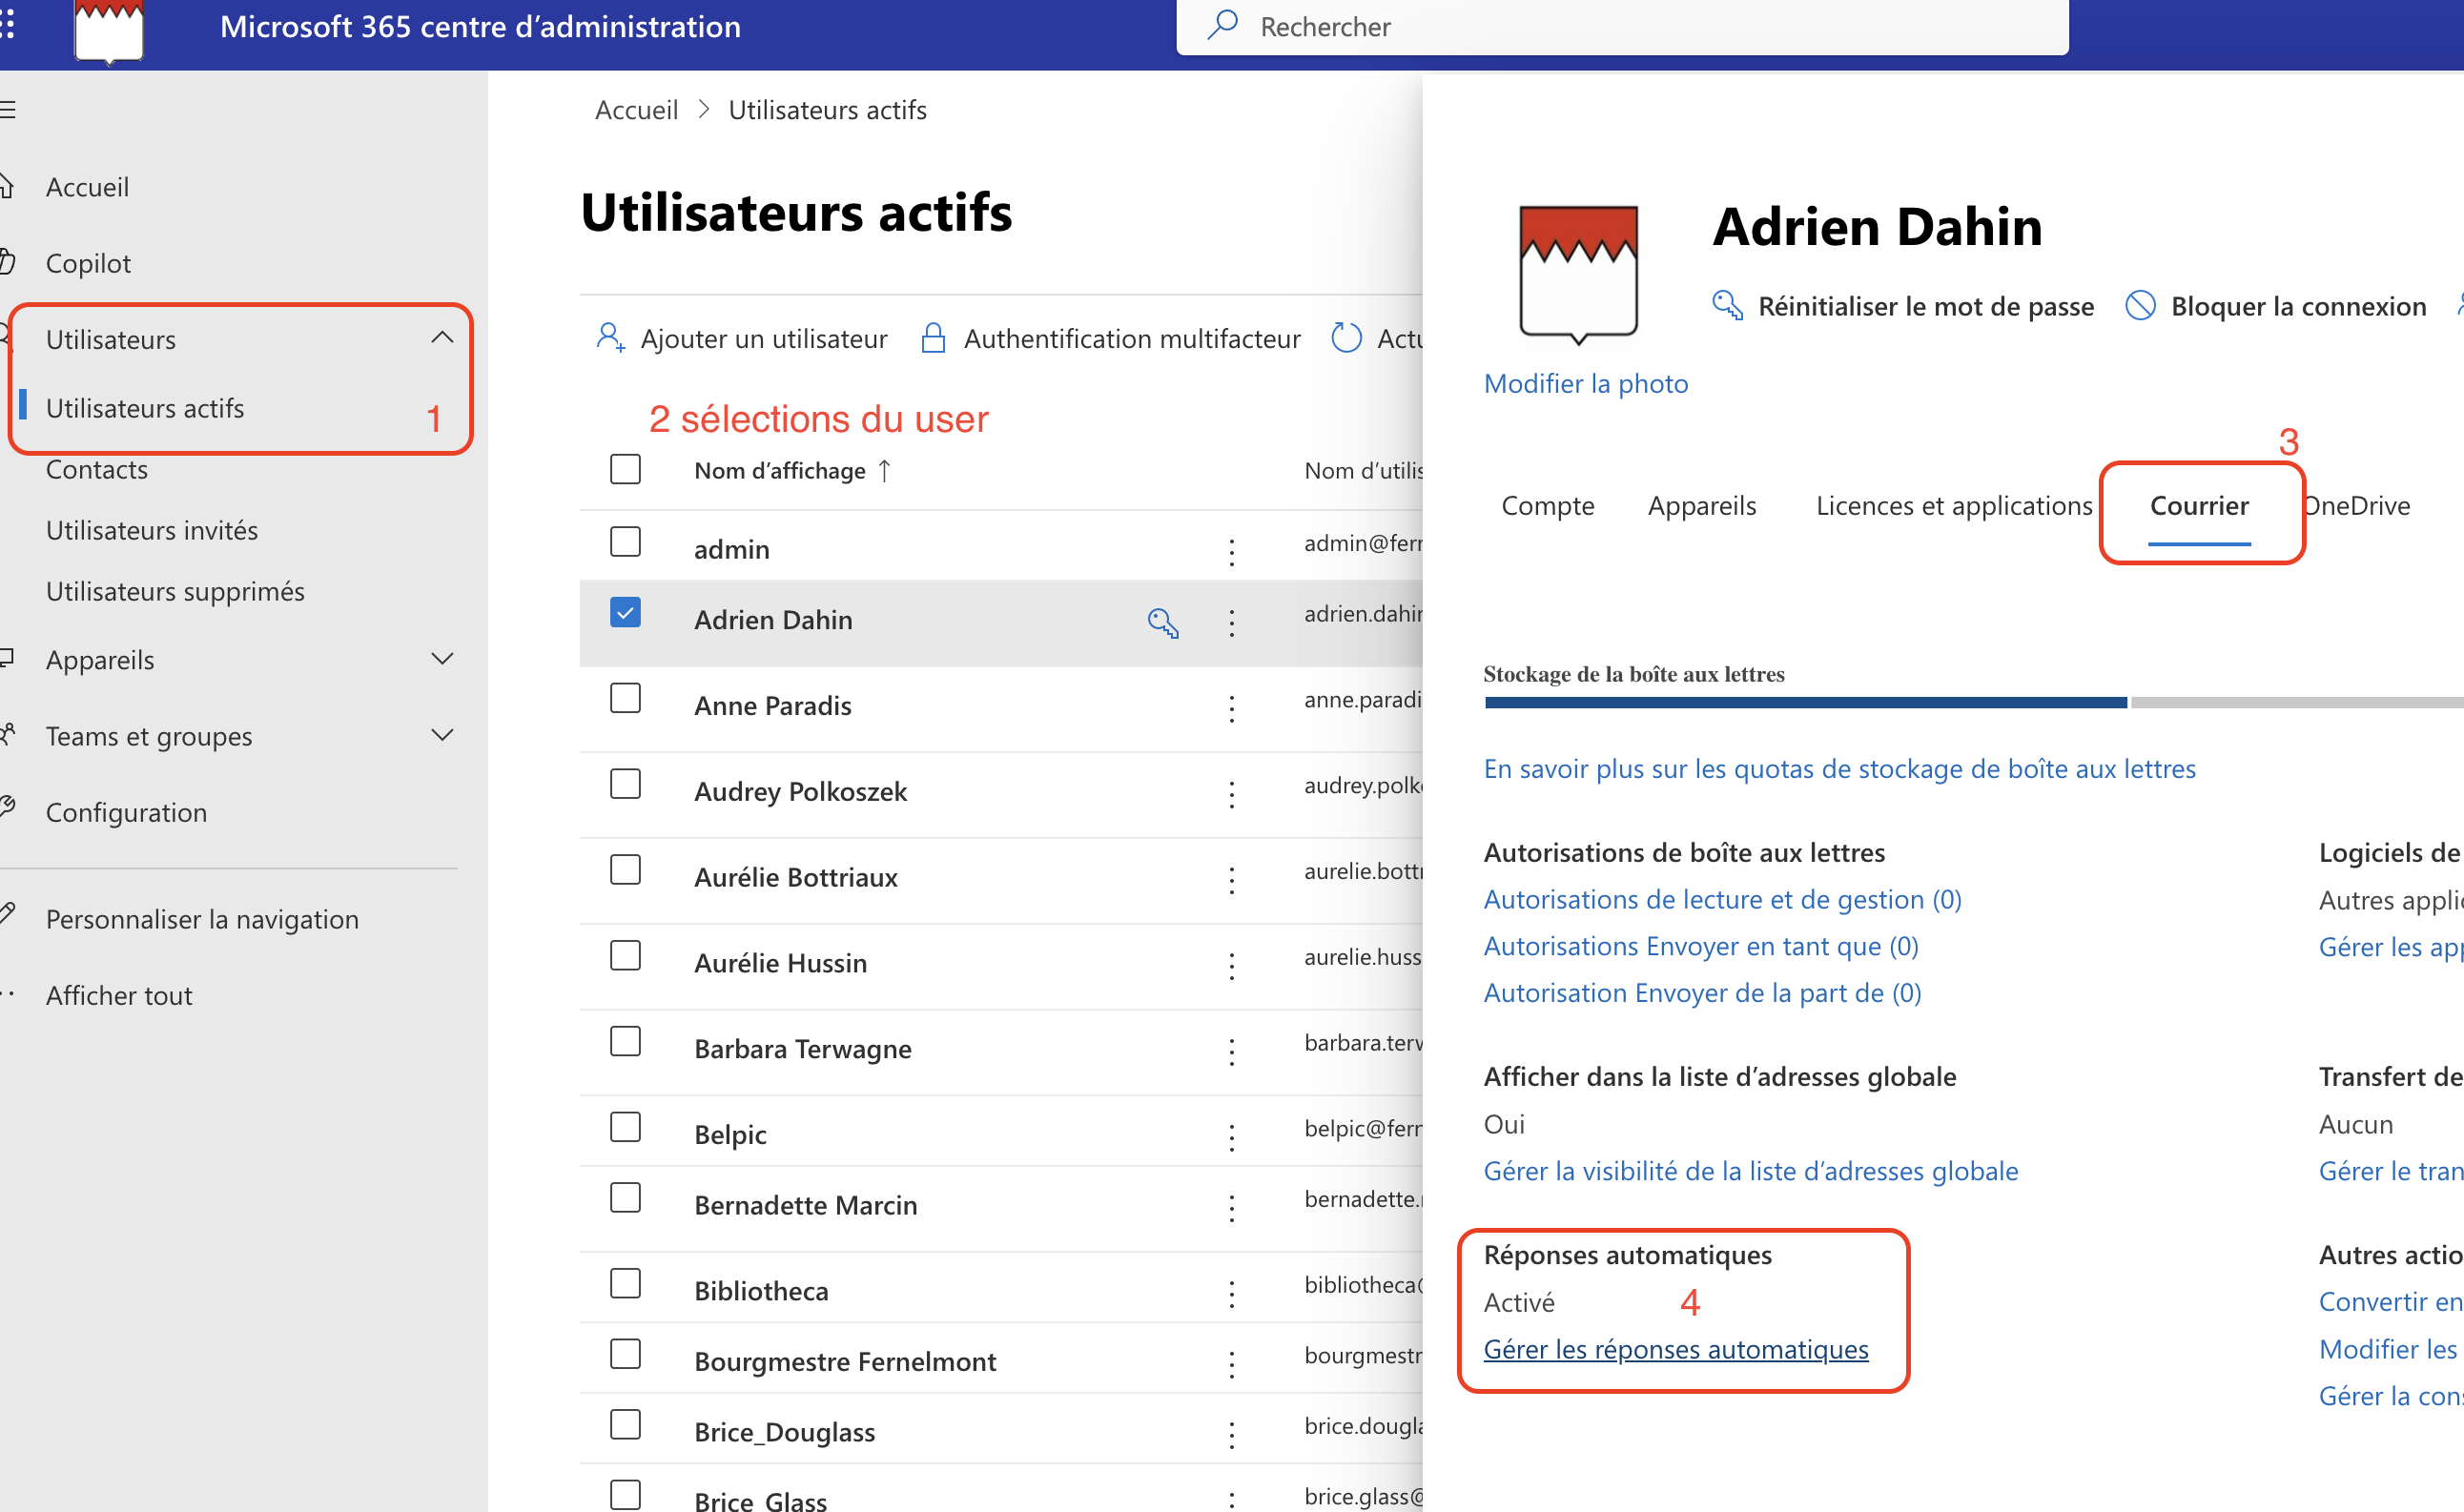The image size is (2464, 1512).
Task: Open the three-dot menu for Anne Paradis
Action: pos(1231,707)
